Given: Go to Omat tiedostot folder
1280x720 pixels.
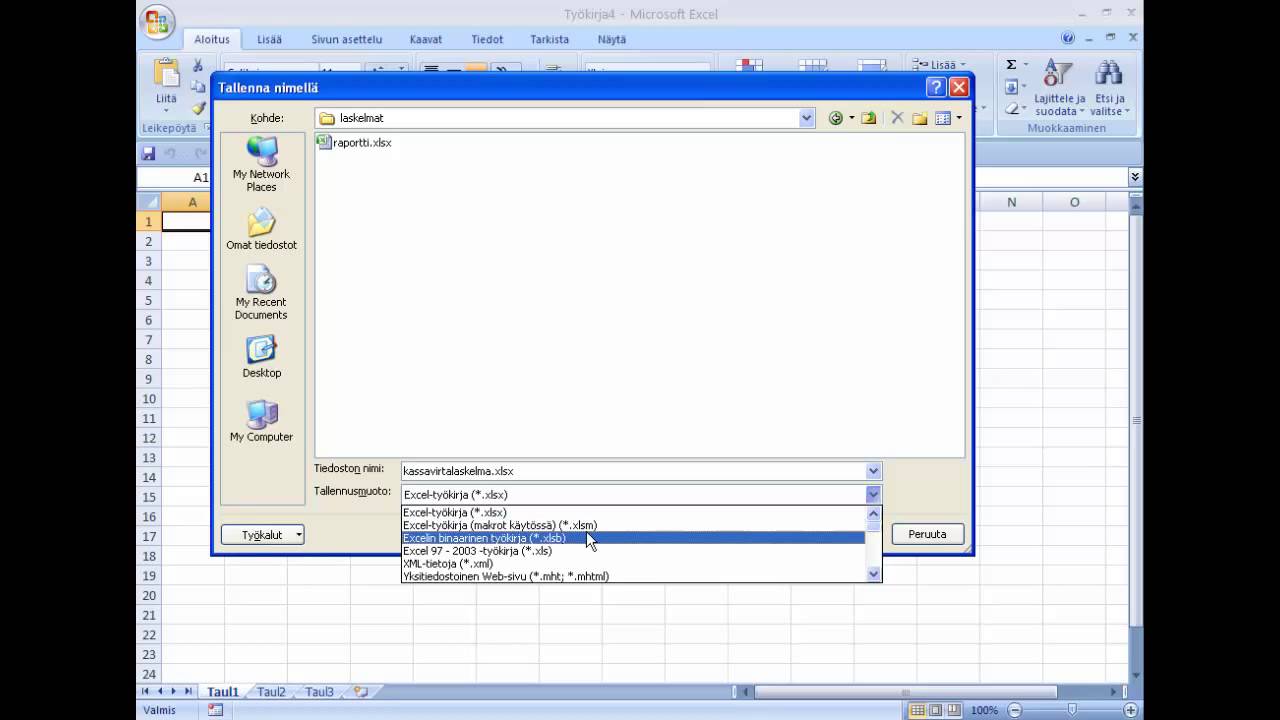Looking at the screenshot, I should (x=261, y=229).
